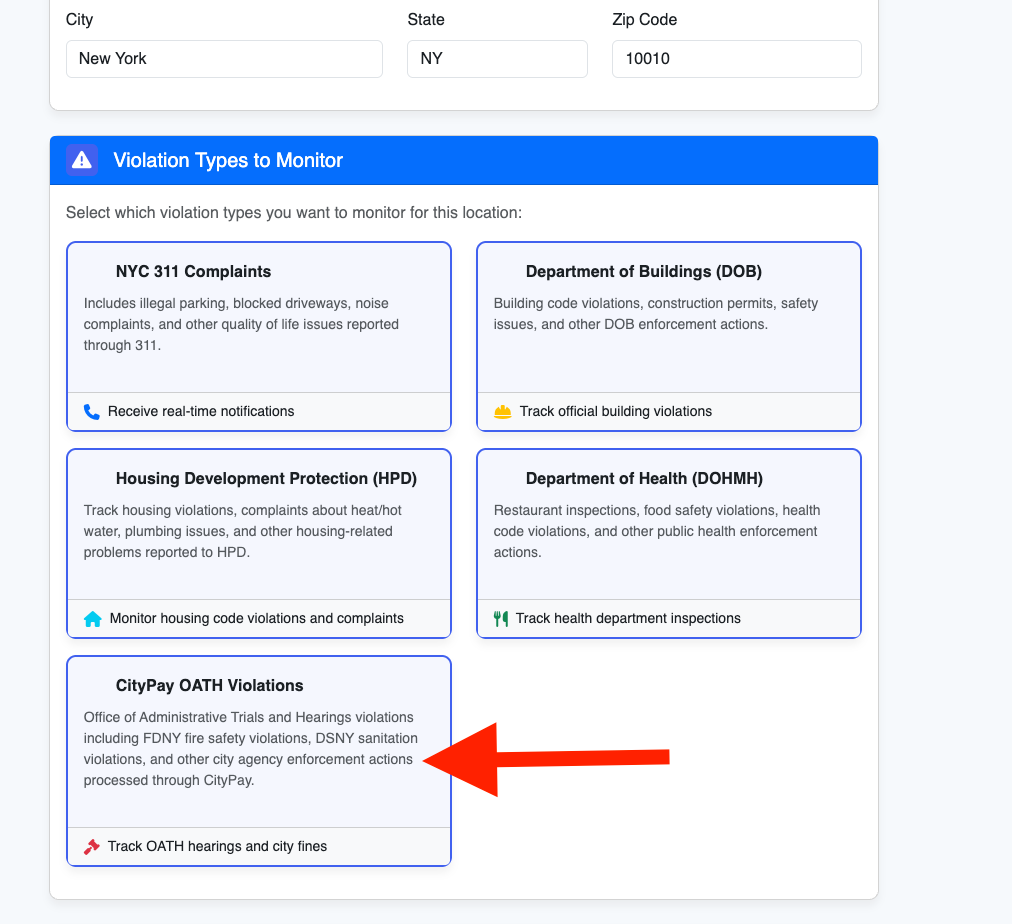Click the State field containing NY
This screenshot has height=924, width=1012.
tap(497, 59)
